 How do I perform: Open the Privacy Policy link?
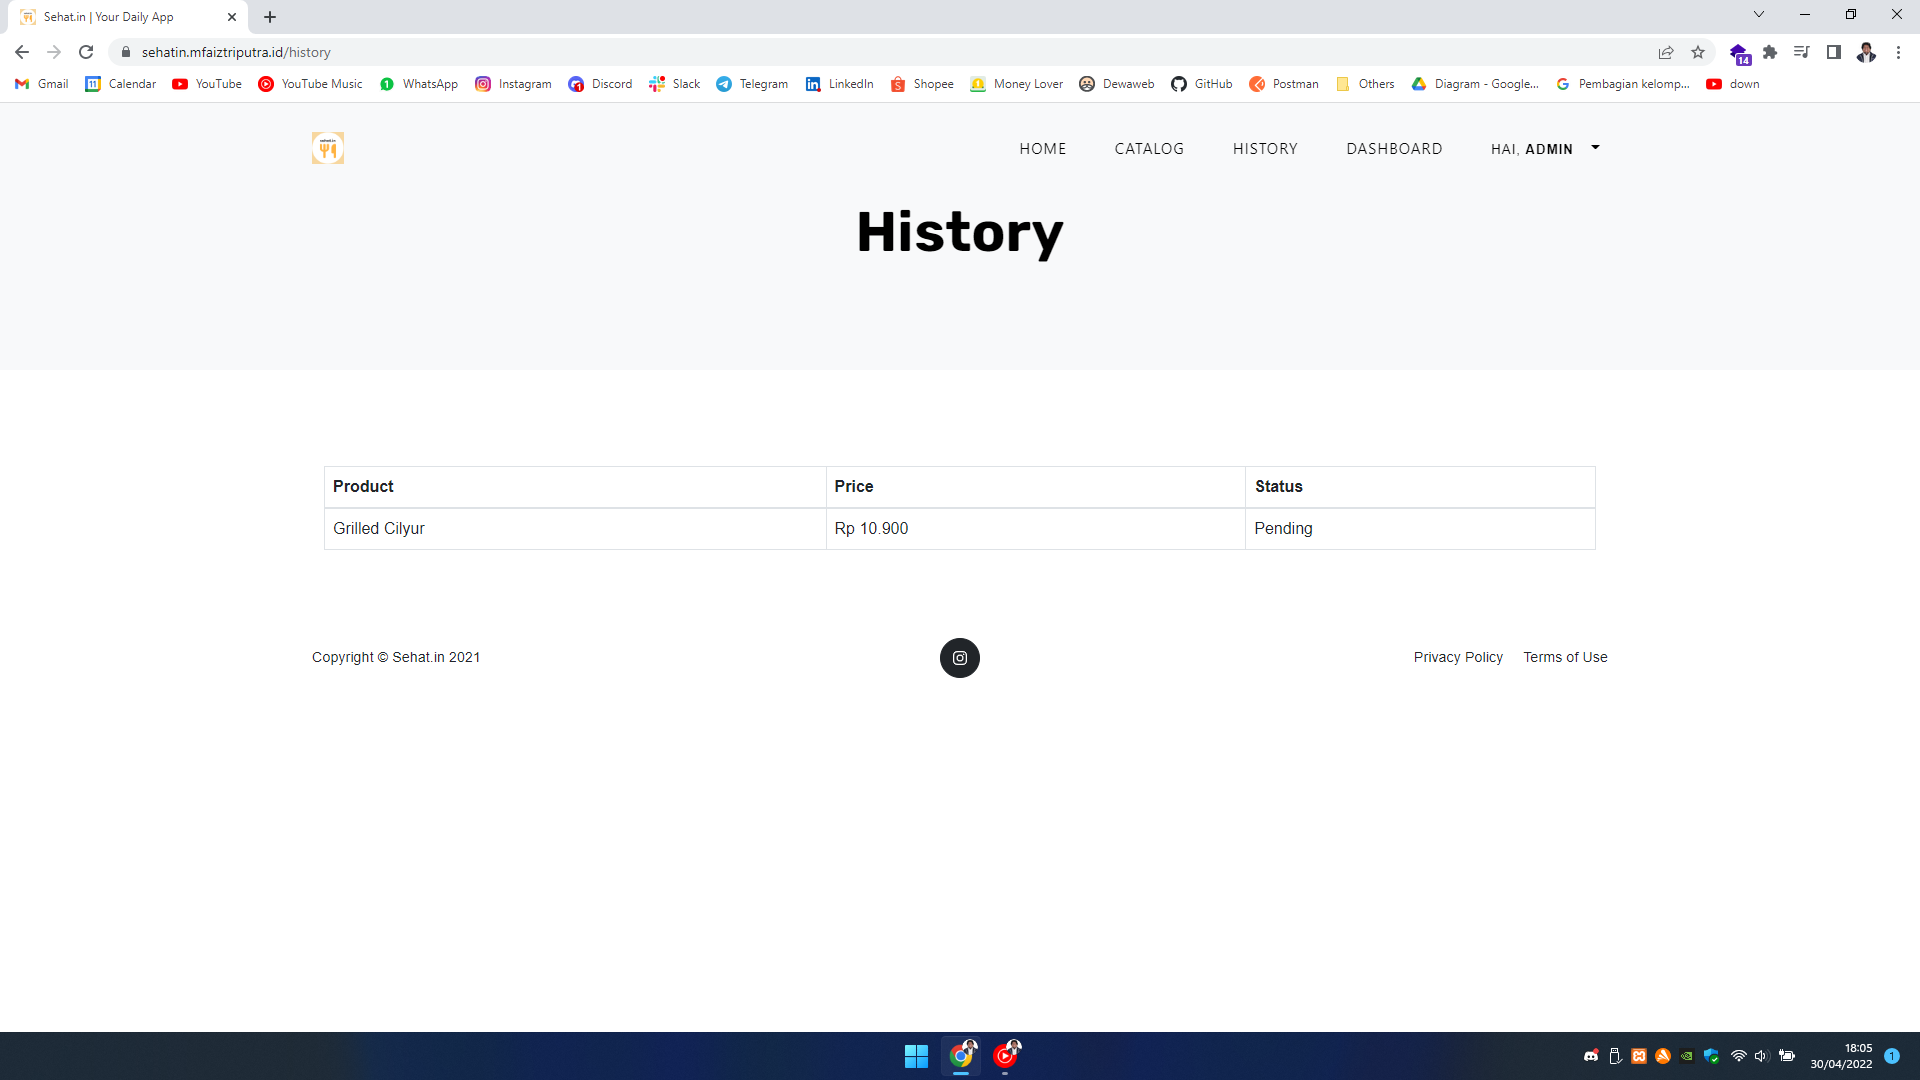click(1458, 657)
